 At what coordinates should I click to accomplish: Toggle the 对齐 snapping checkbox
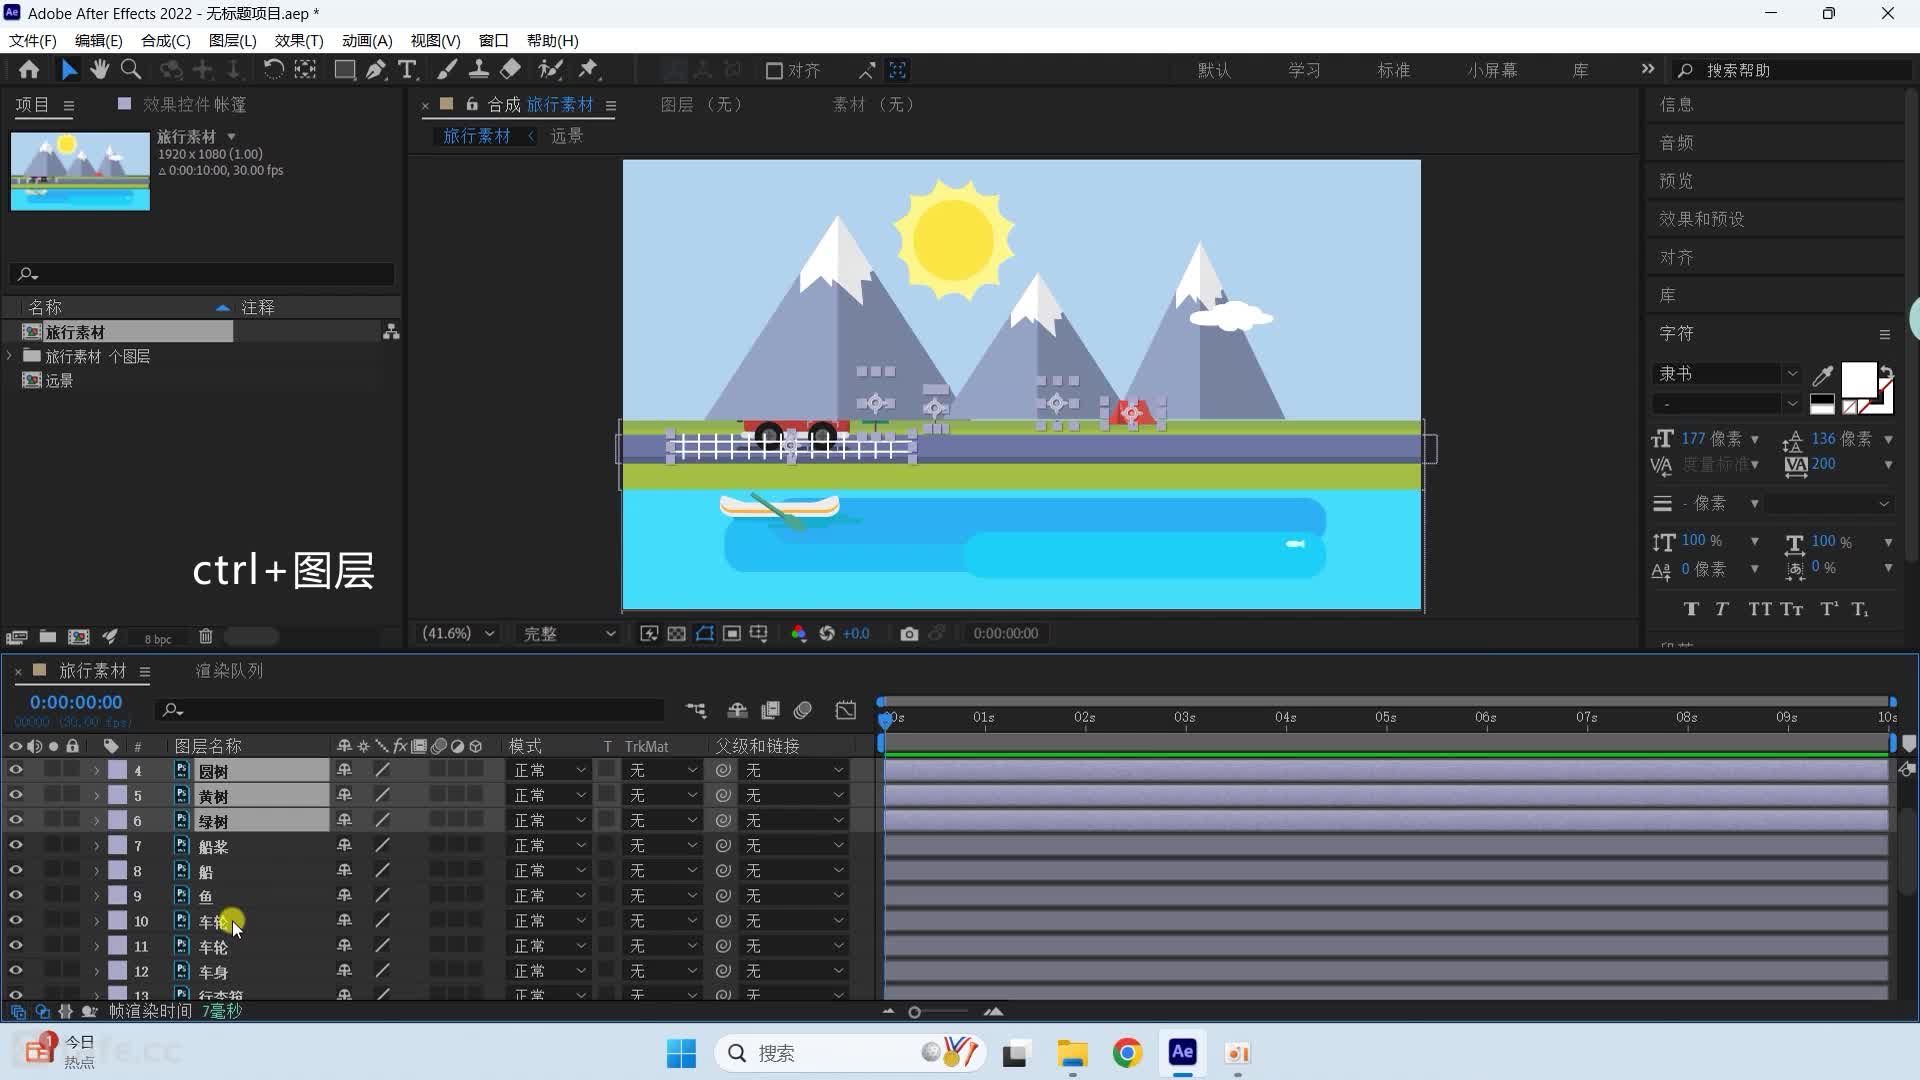(x=774, y=71)
